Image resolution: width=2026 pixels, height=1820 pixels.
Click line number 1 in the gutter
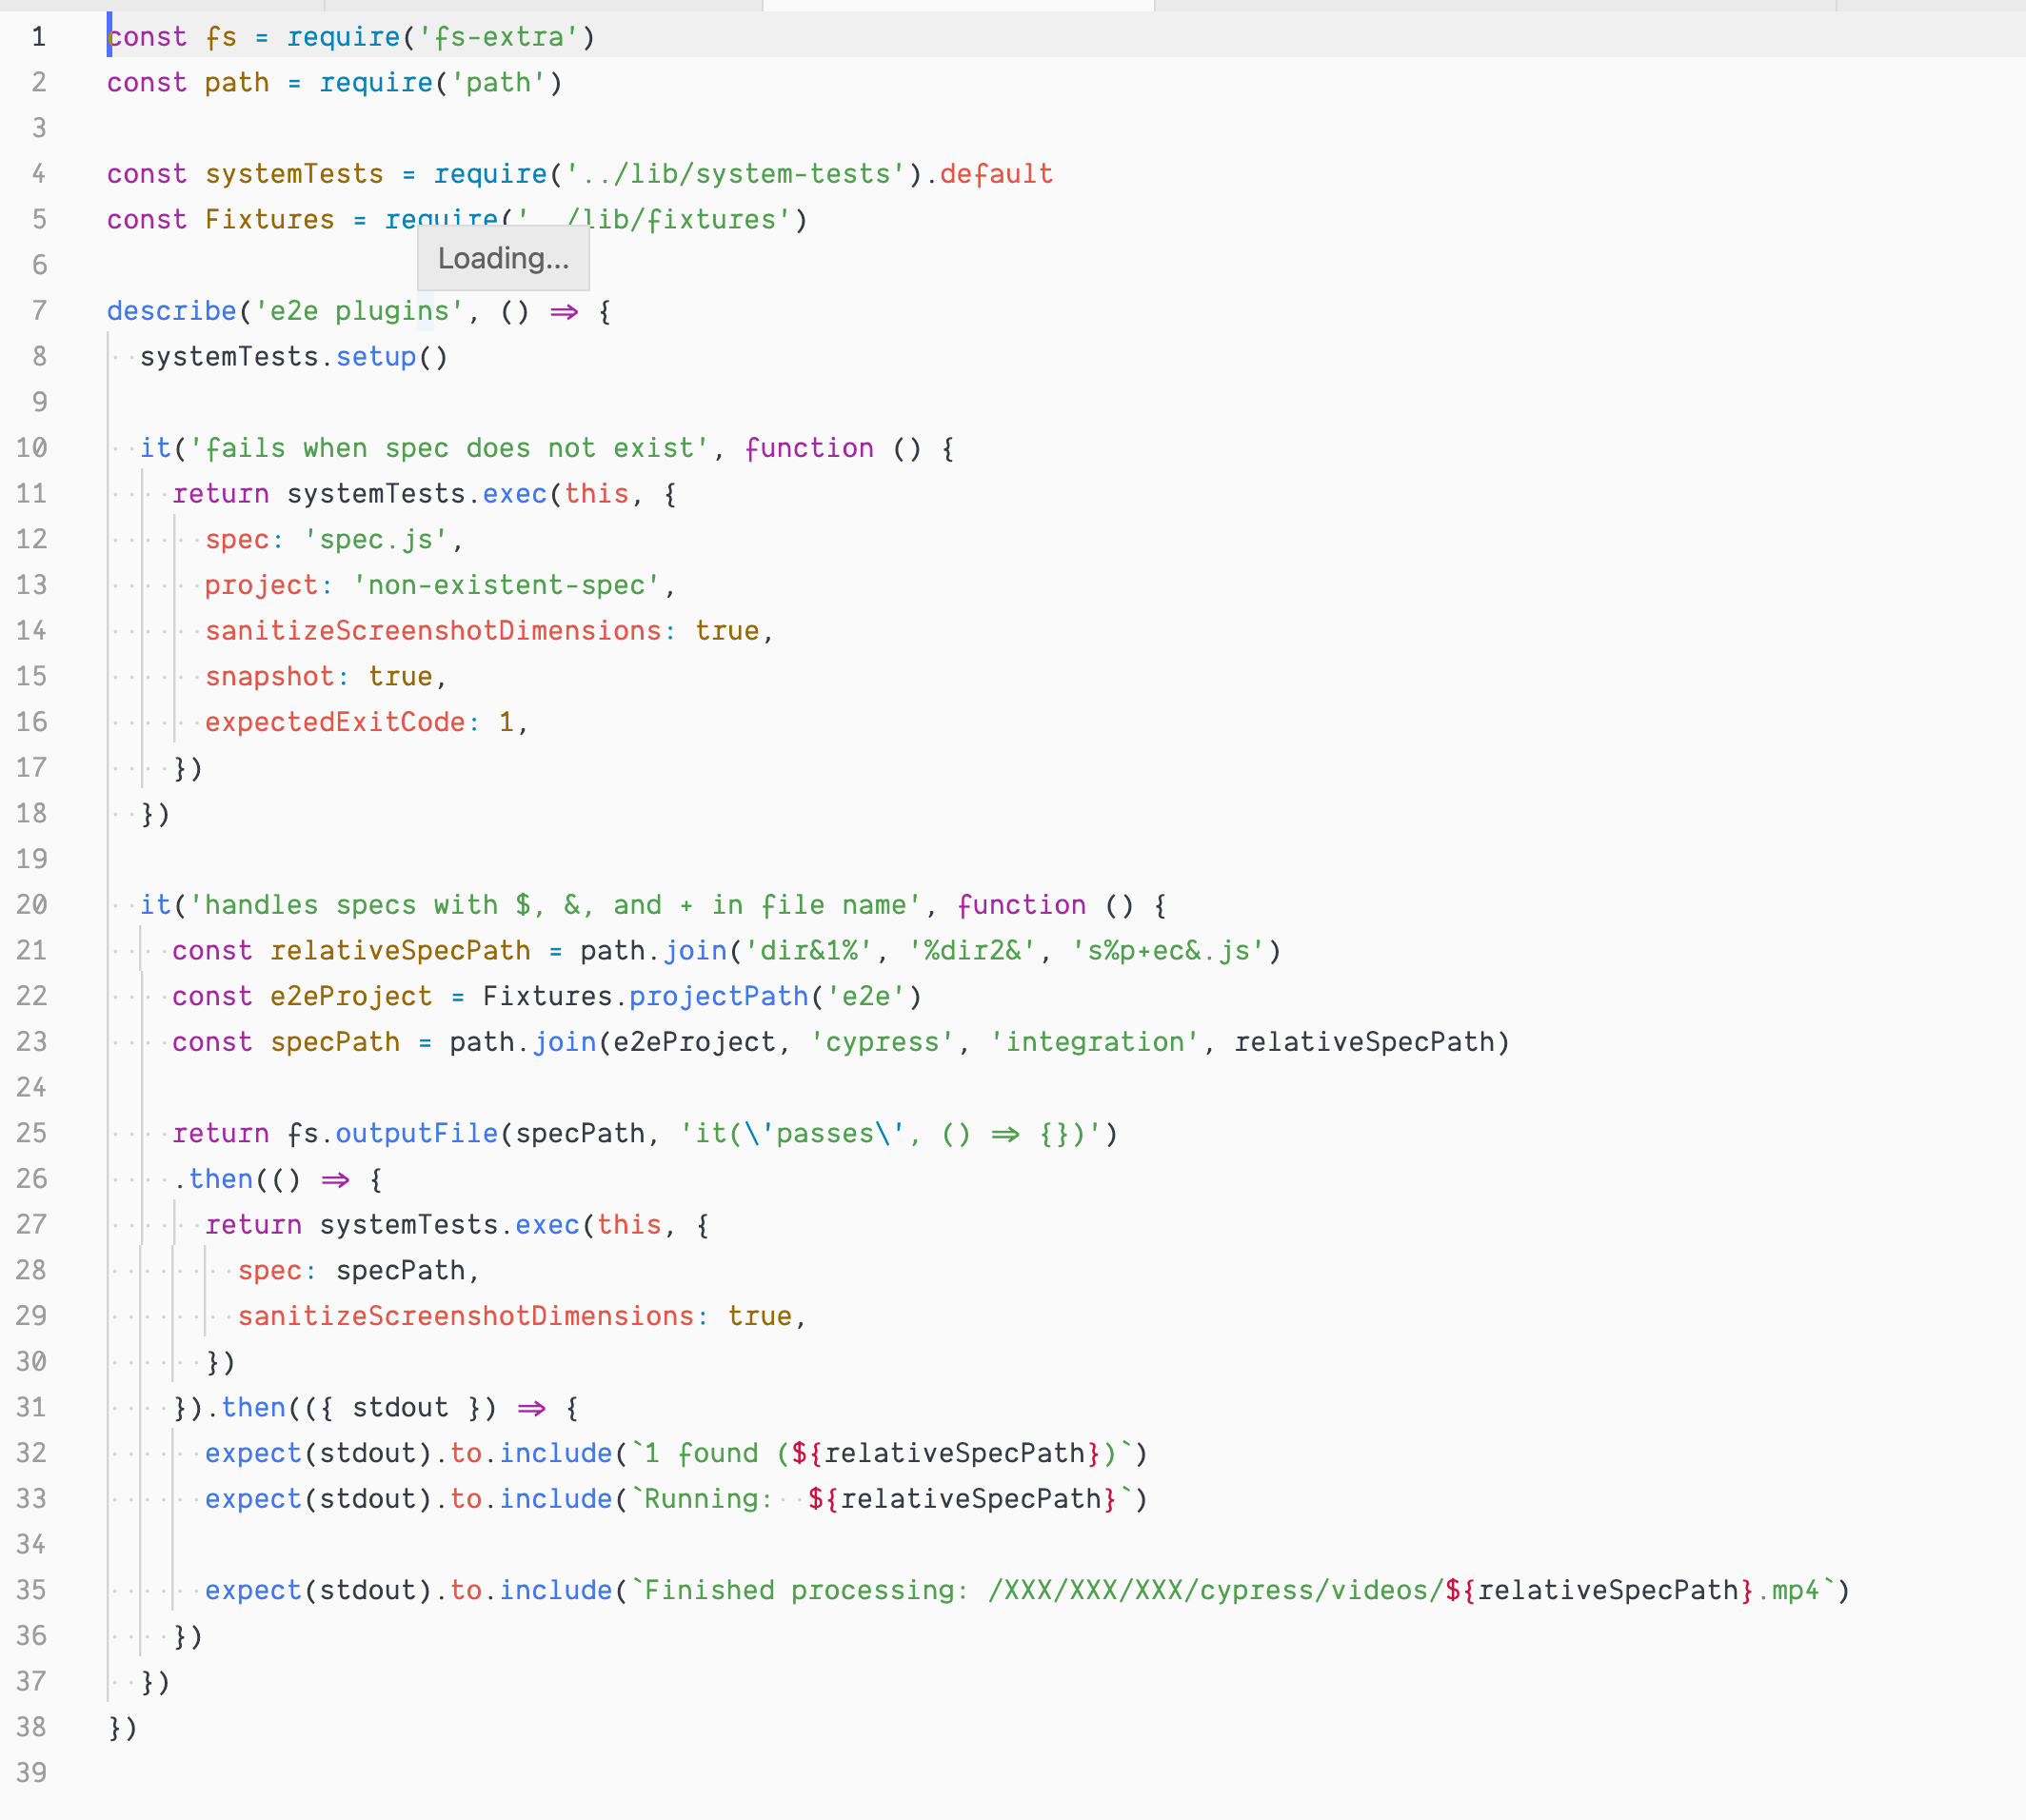pyautogui.click(x=38, y=37)
